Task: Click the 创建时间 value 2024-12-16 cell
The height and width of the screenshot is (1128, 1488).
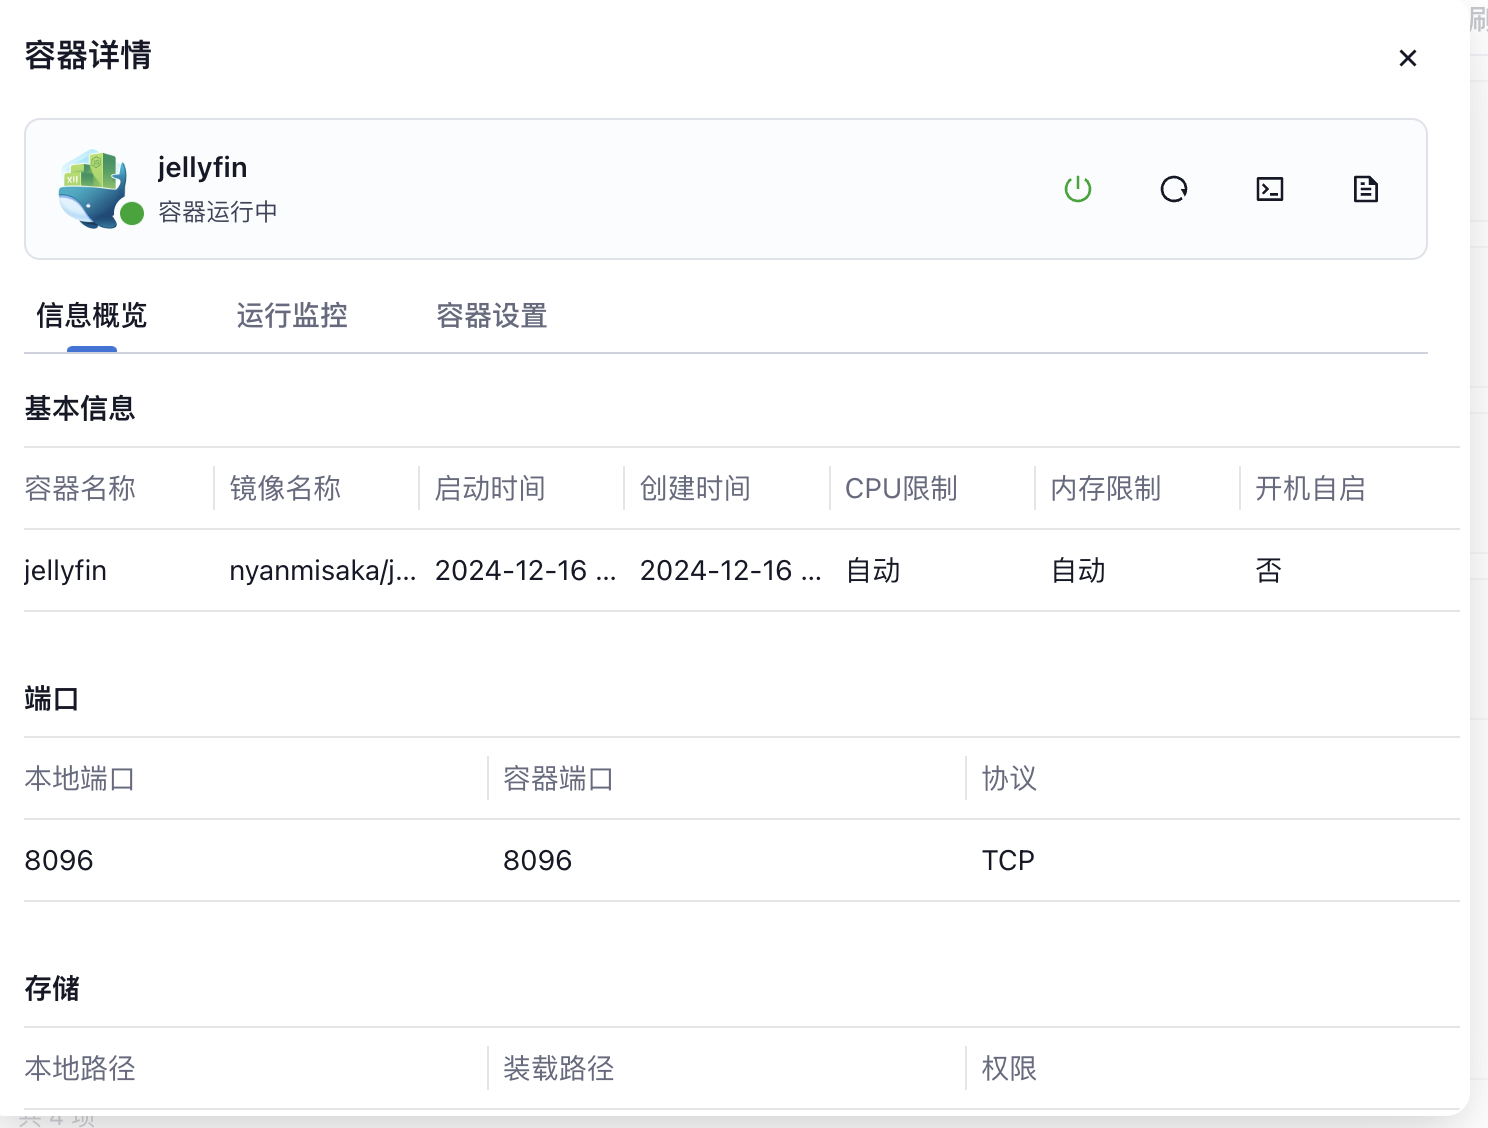Action: [731, 571]
